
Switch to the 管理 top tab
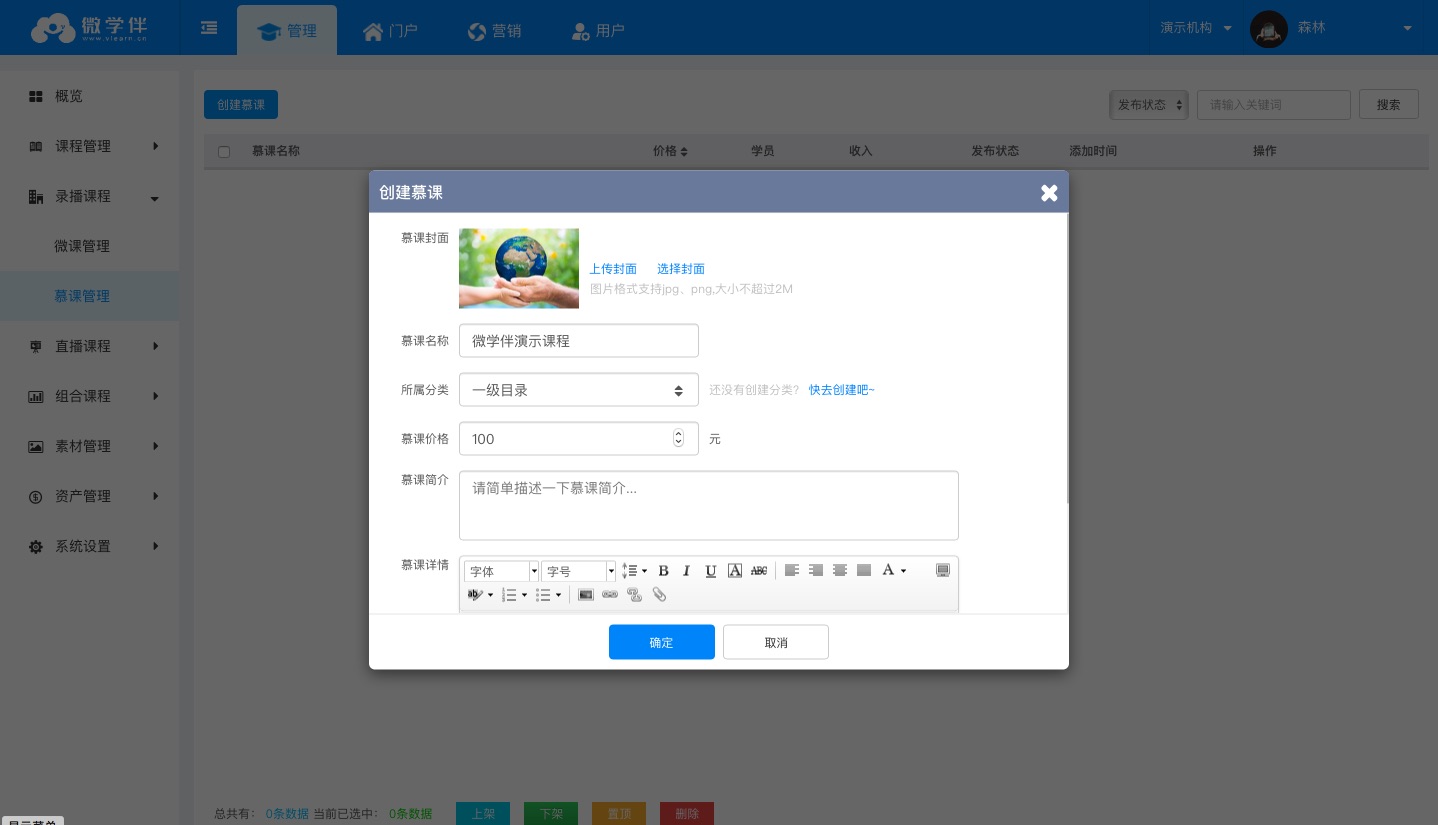pos(287,30)
